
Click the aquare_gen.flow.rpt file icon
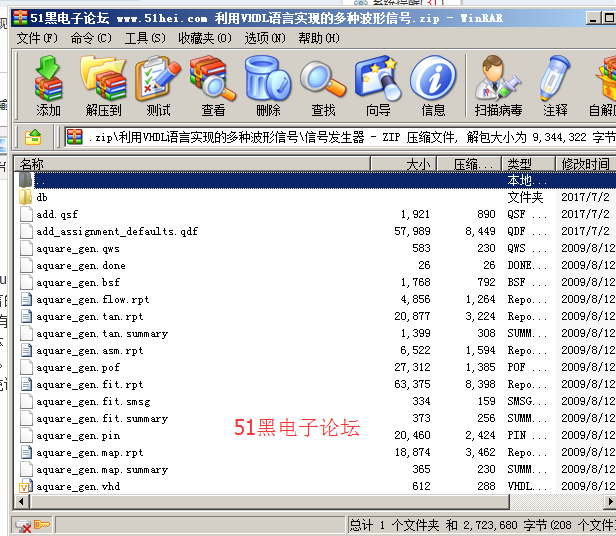[26, 299]
